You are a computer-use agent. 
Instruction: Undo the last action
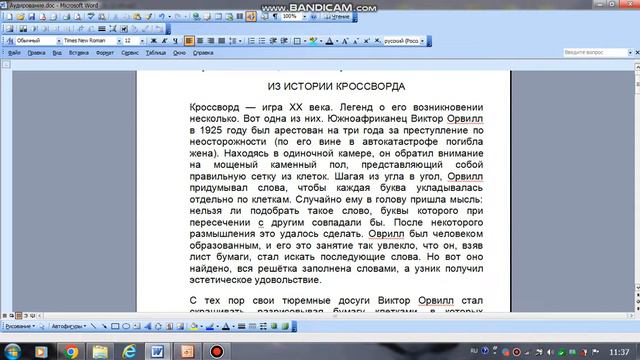162,17
